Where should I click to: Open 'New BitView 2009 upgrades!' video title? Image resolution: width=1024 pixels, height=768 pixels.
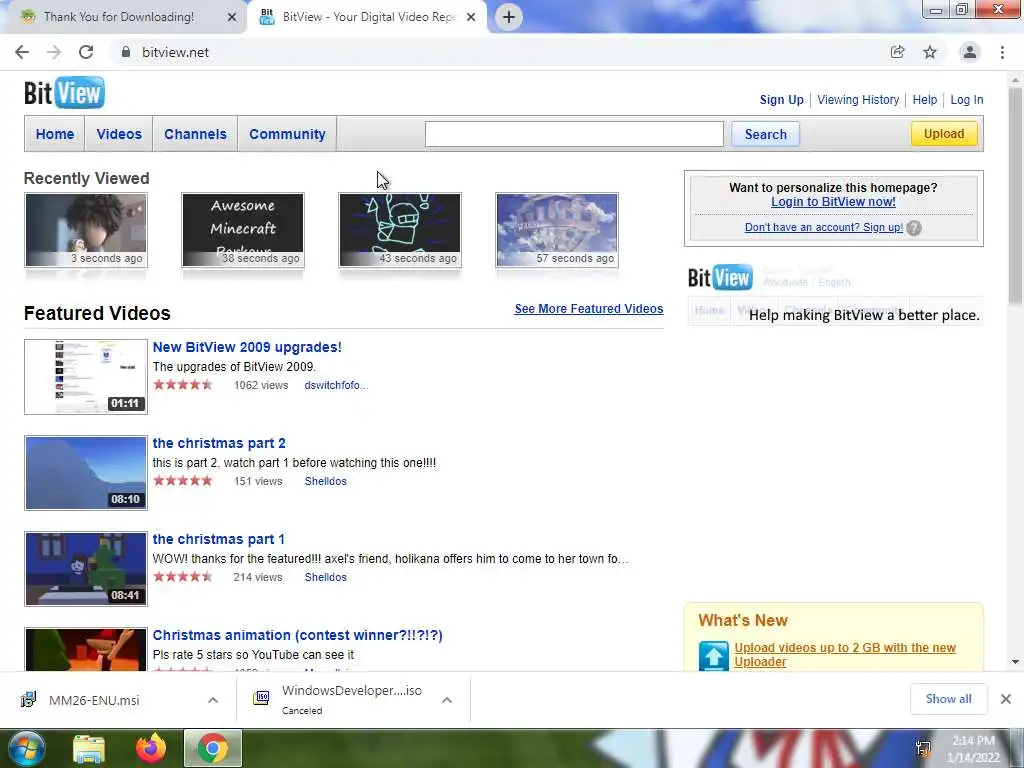247,347
